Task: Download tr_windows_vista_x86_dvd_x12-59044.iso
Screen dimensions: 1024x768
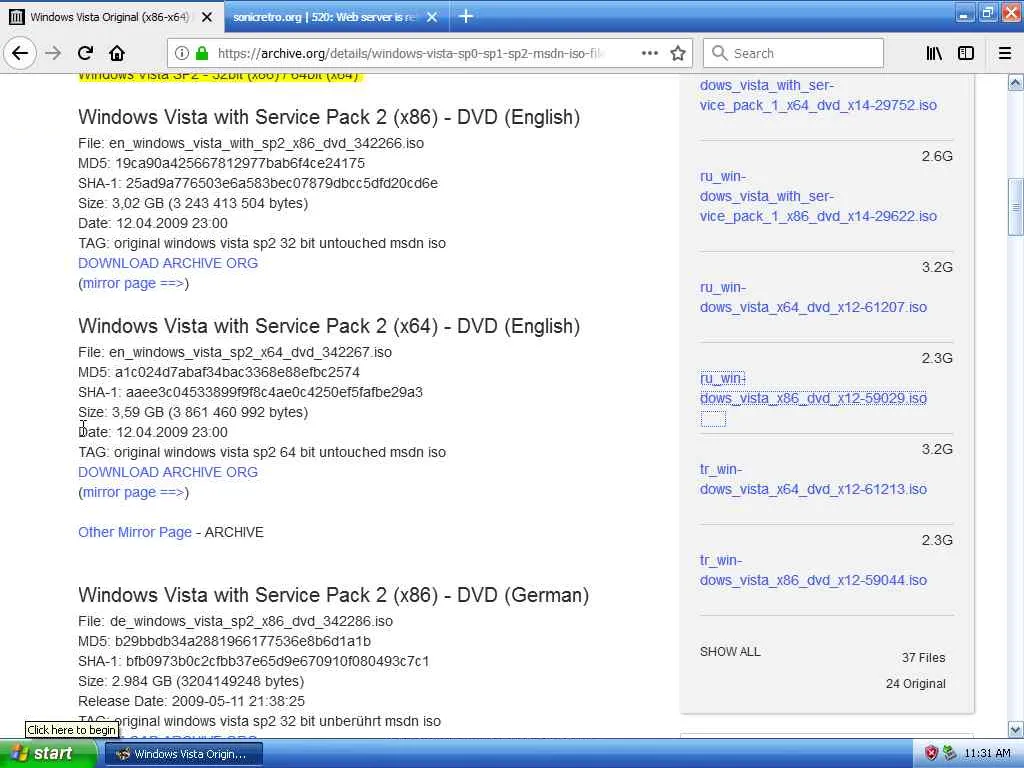Action: 813,570
